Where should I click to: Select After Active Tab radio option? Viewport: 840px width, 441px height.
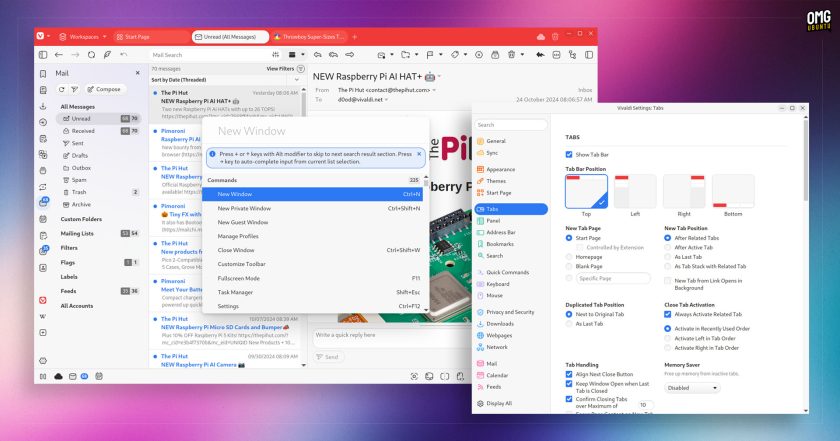(x=668, y=248)
